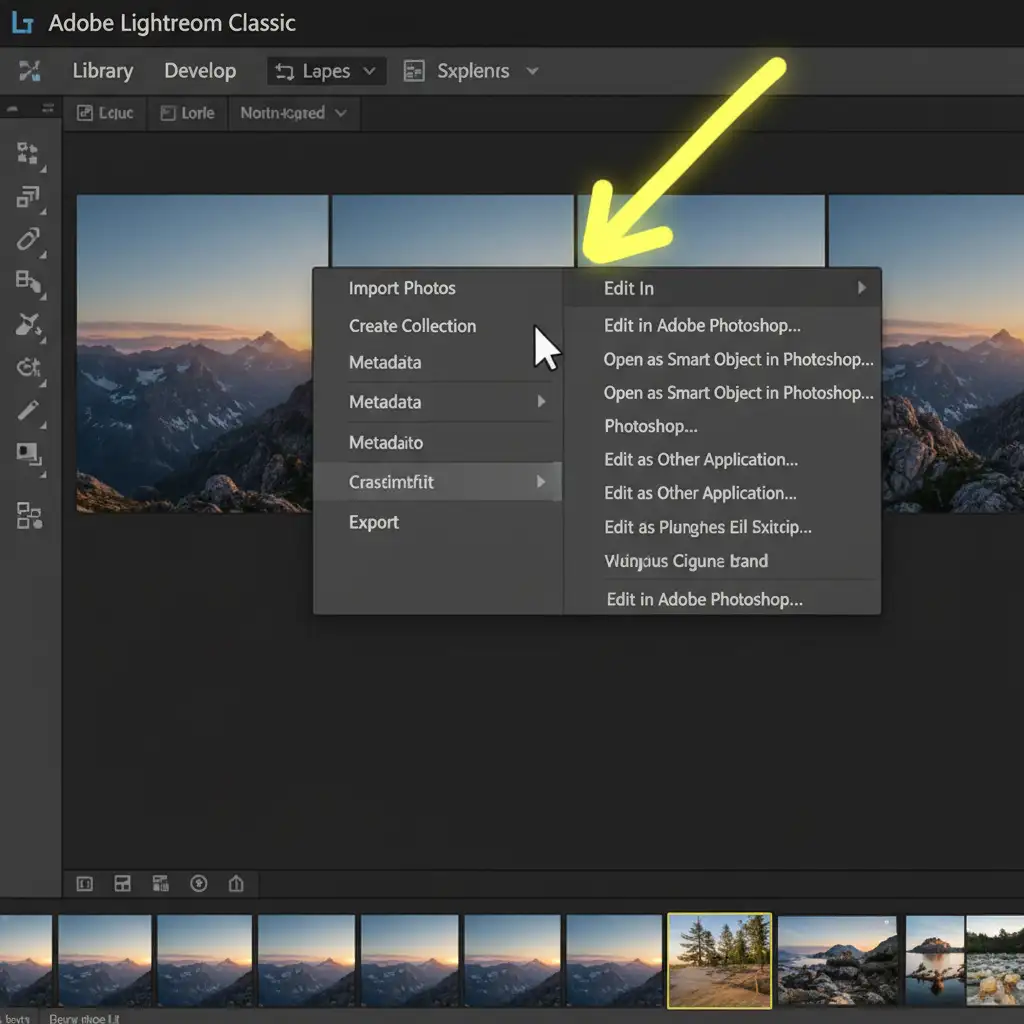Choose Export from the context menu
1024x1024 pixels.
pyautogui.click(x=374, y=522)
